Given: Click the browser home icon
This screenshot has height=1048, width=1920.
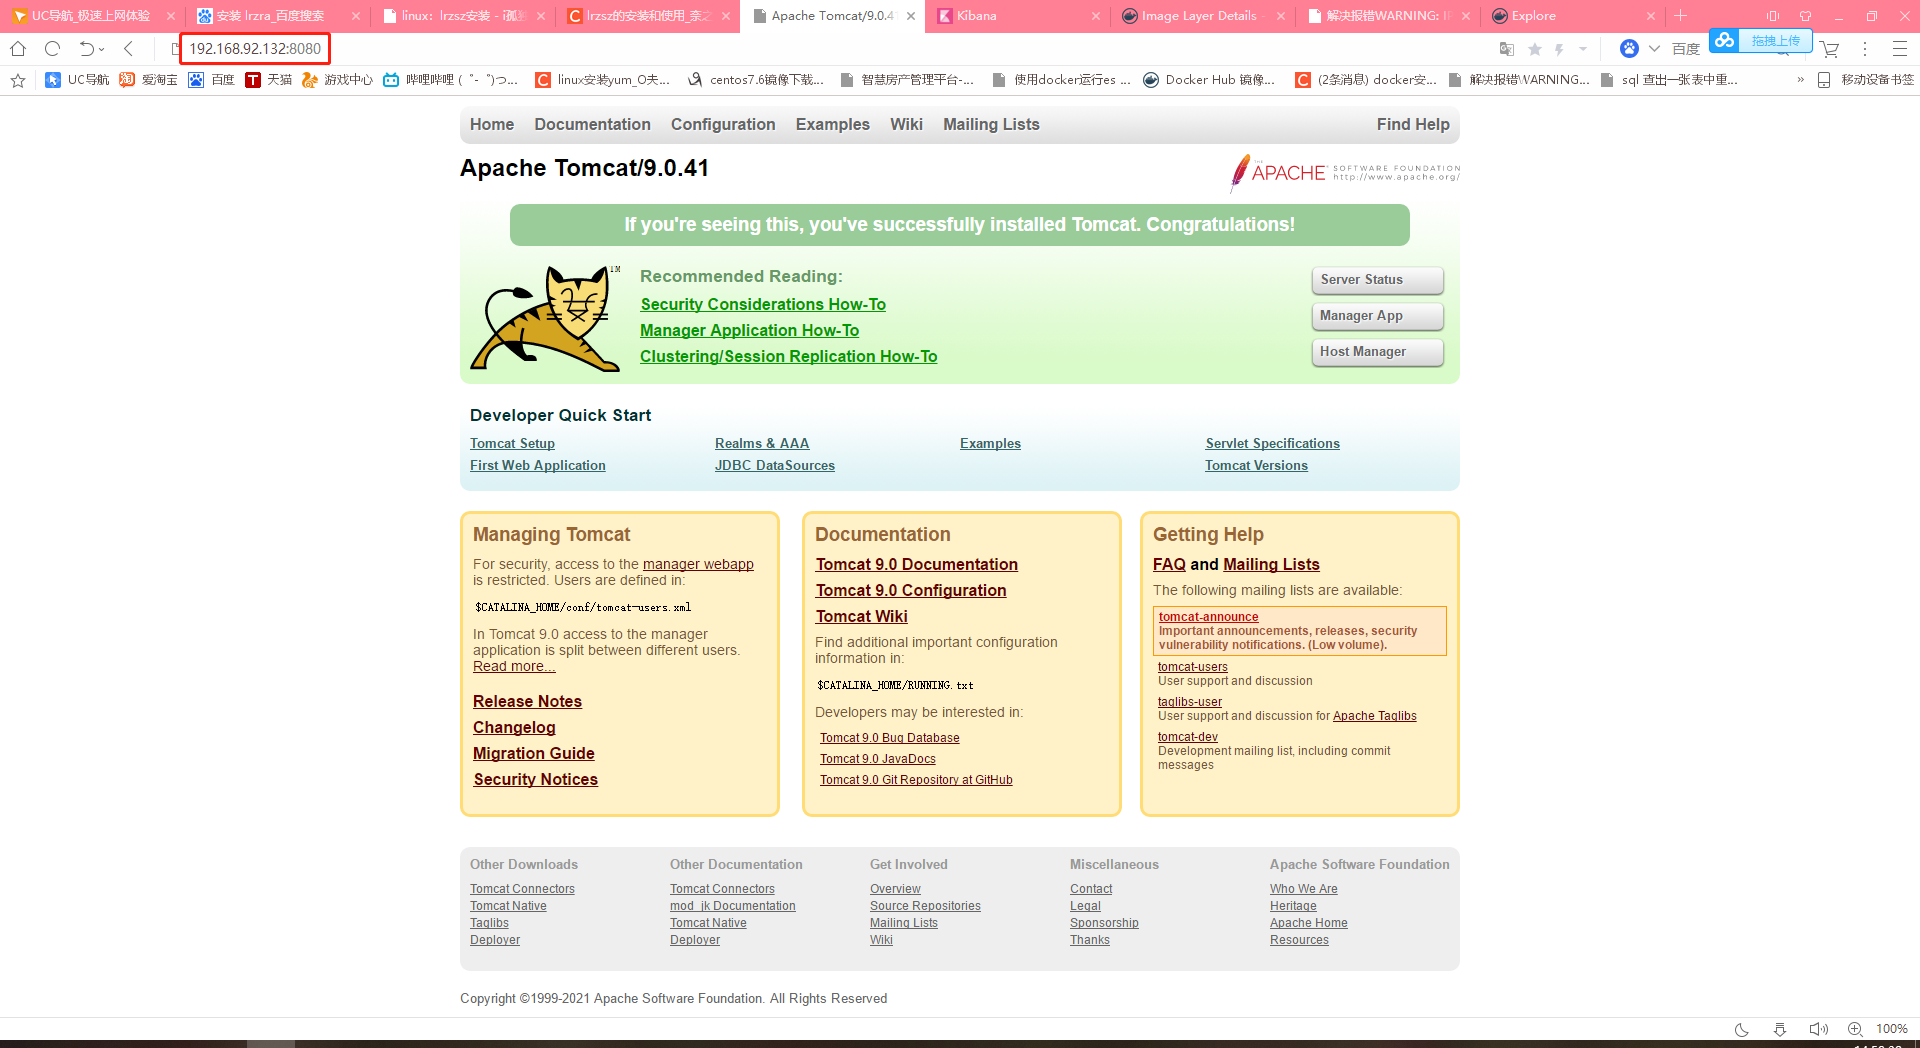Looking at the screenshot, I should 18,48.
